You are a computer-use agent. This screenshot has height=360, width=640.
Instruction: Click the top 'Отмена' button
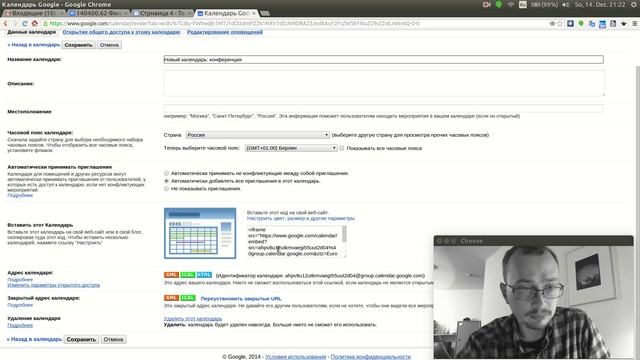click(x=109, y=45)
